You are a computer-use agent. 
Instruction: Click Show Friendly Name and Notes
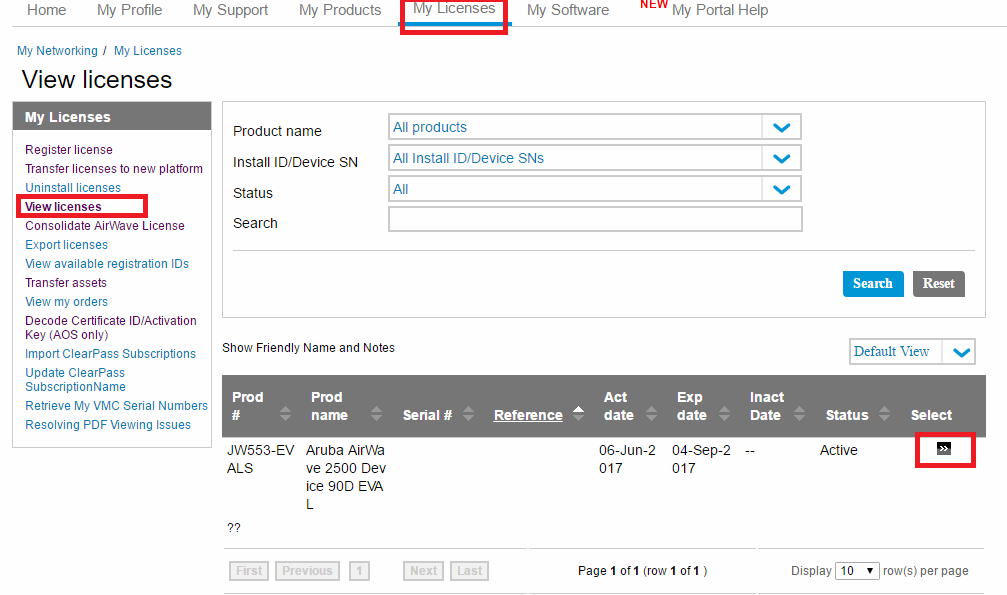click(x=308, y=348)
